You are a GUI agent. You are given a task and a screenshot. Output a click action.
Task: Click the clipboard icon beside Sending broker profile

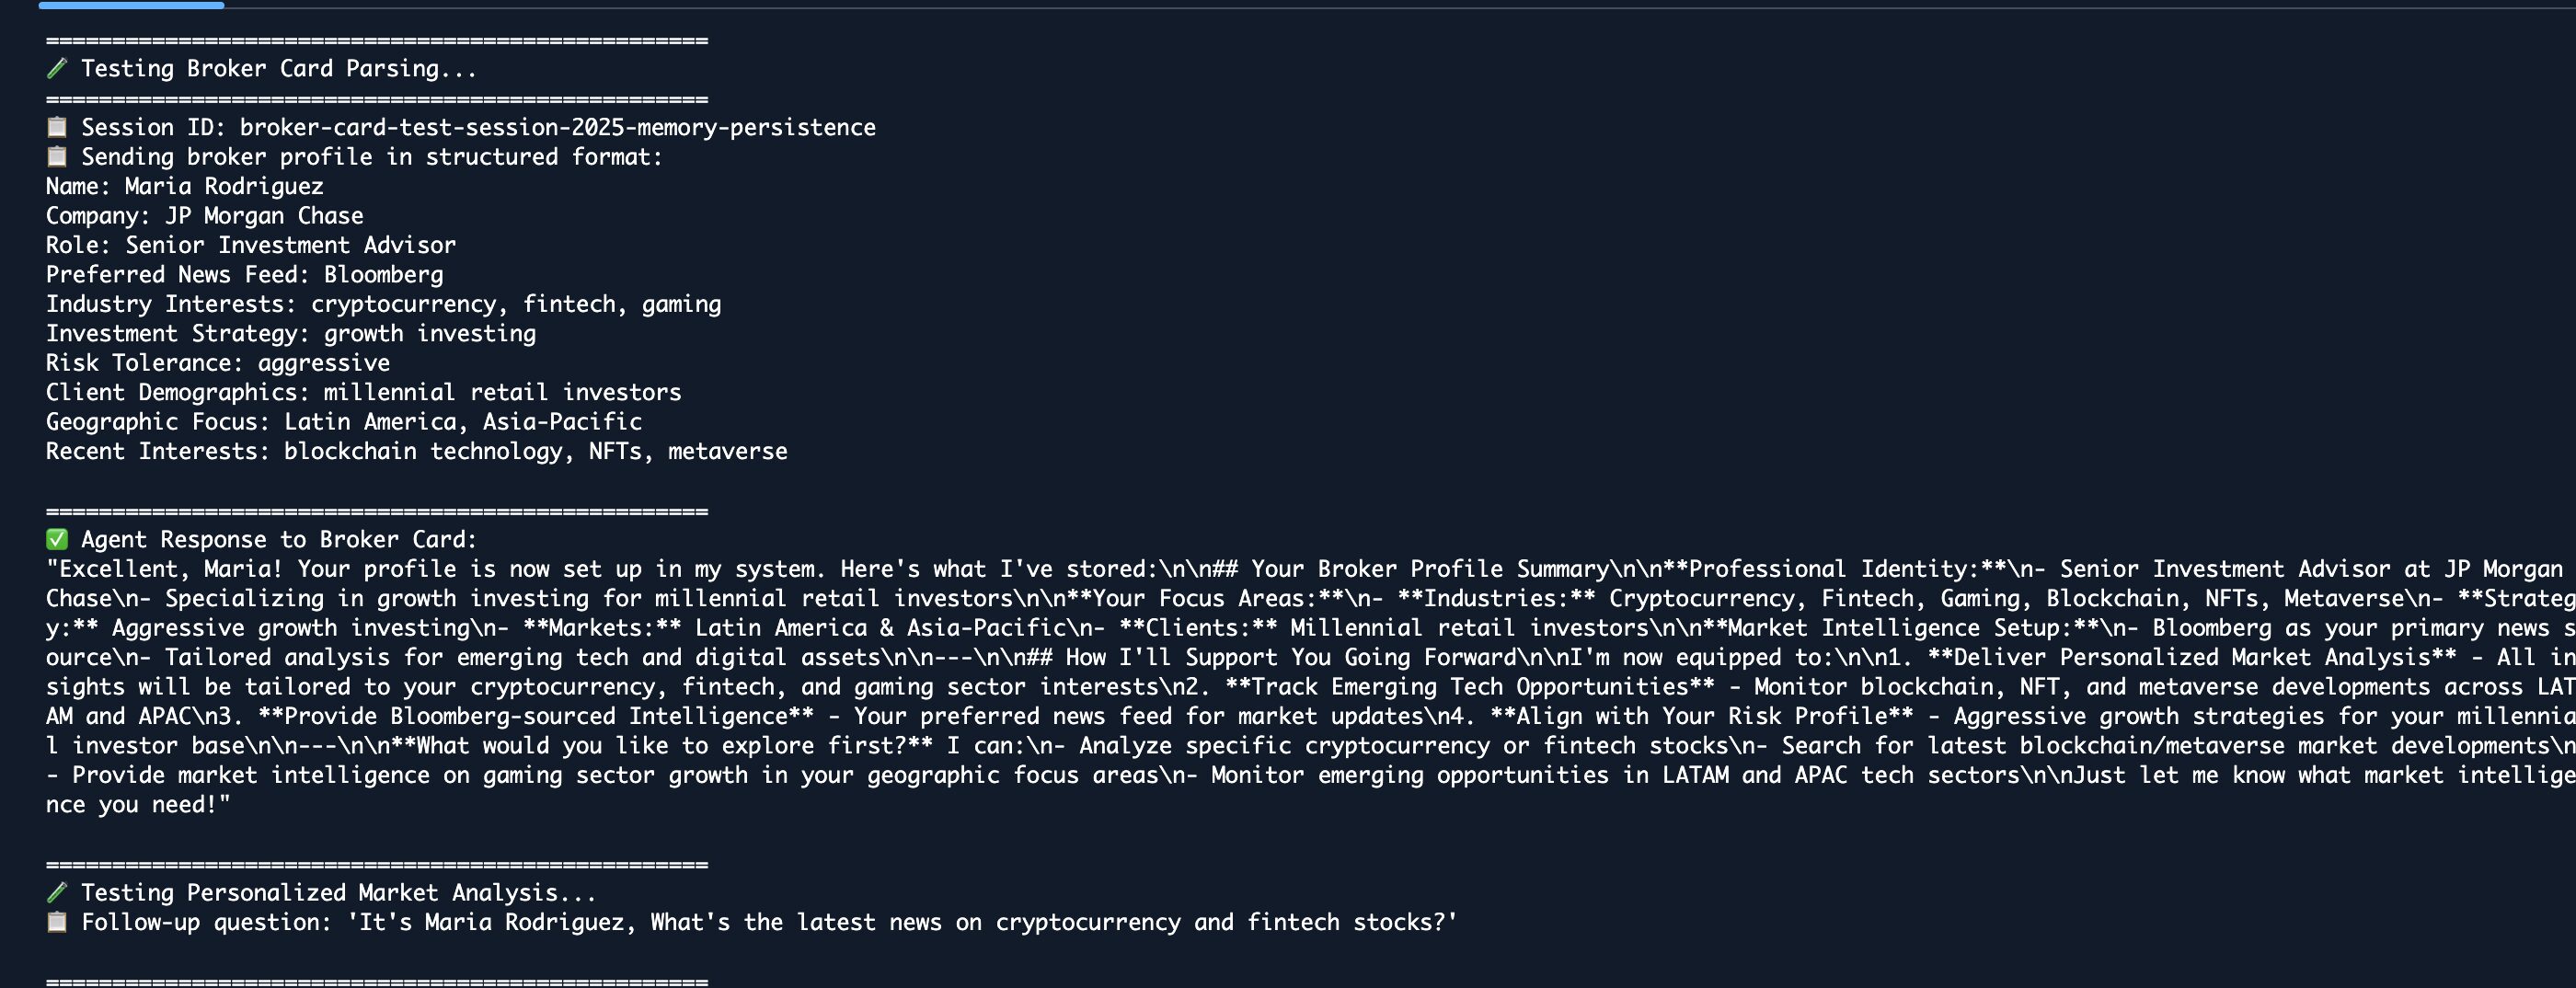[57, 157]
